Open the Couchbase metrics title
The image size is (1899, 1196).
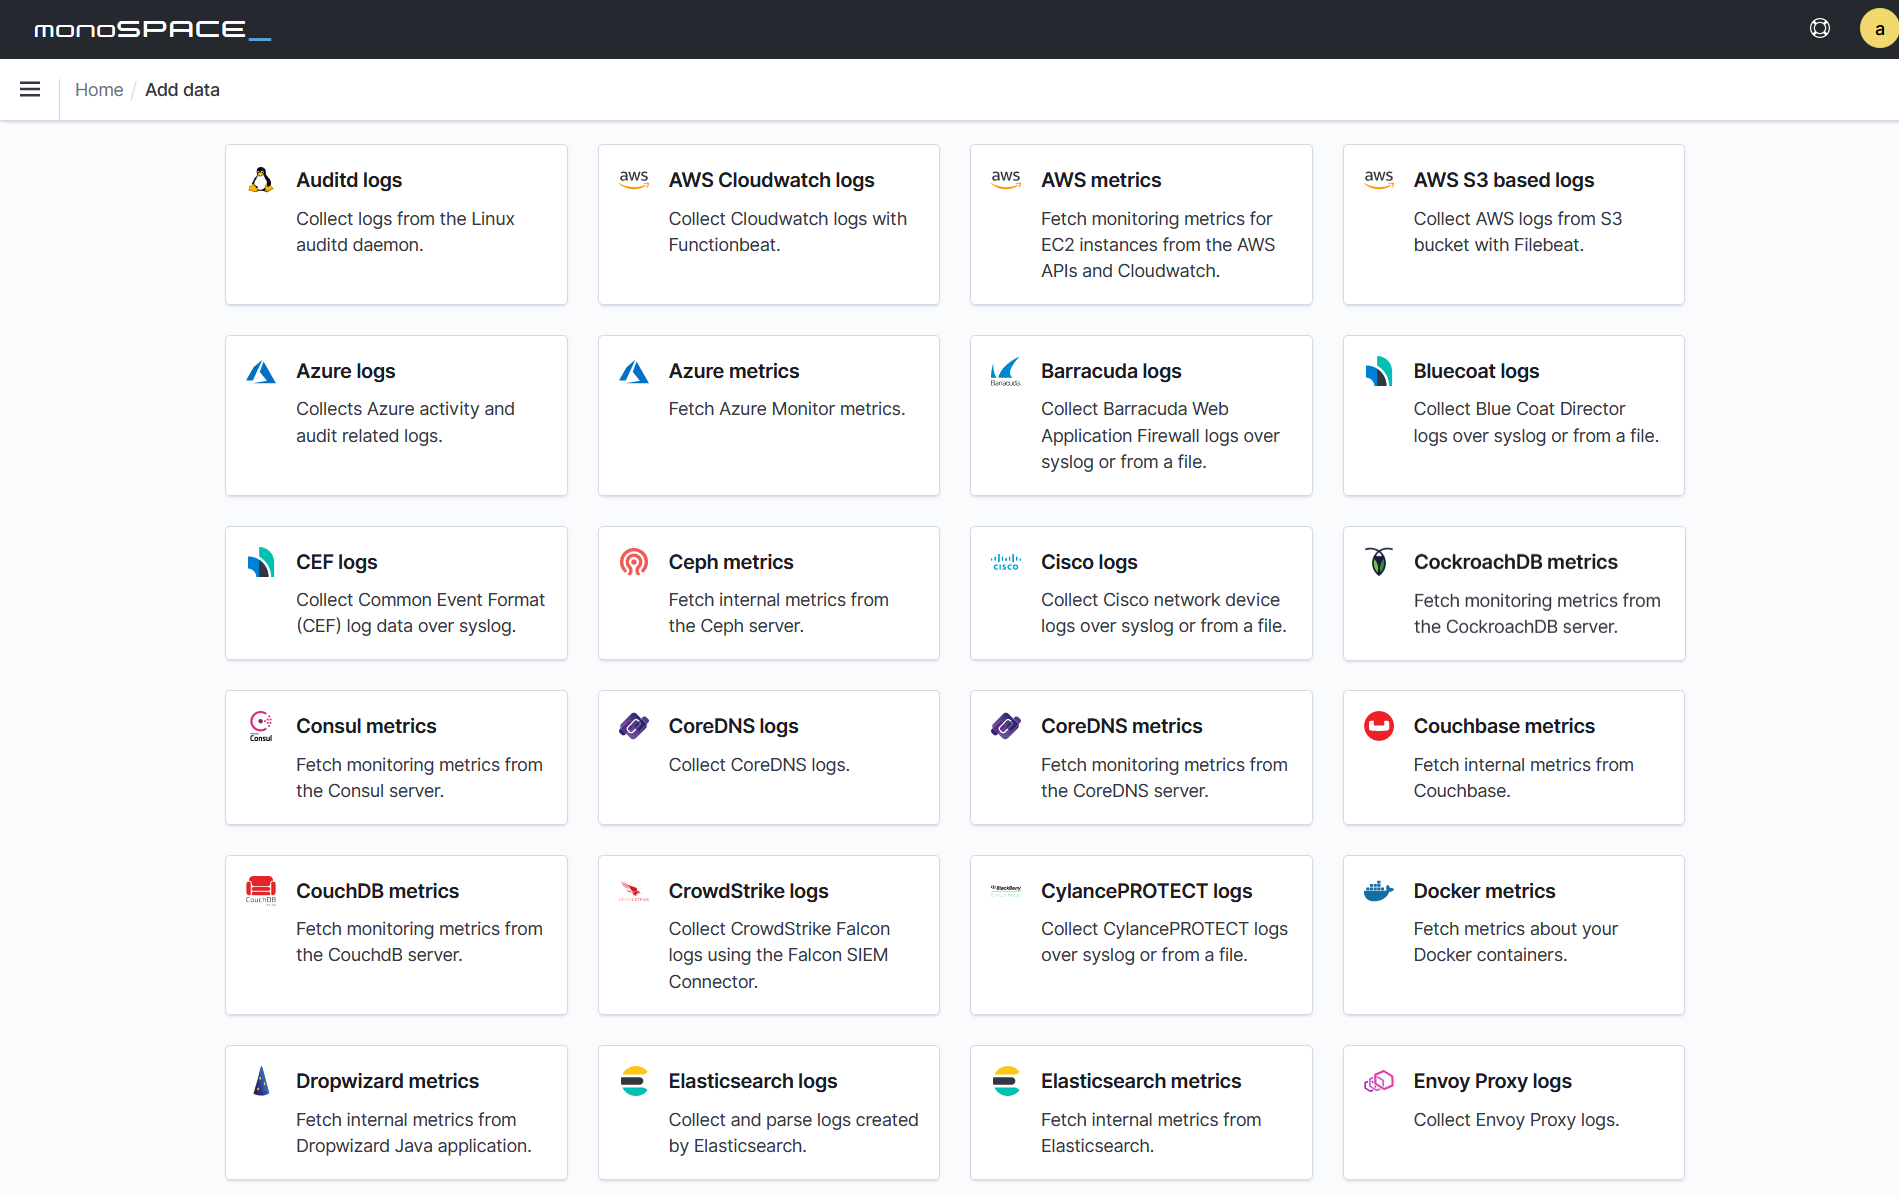click(x=1504, y=726)
